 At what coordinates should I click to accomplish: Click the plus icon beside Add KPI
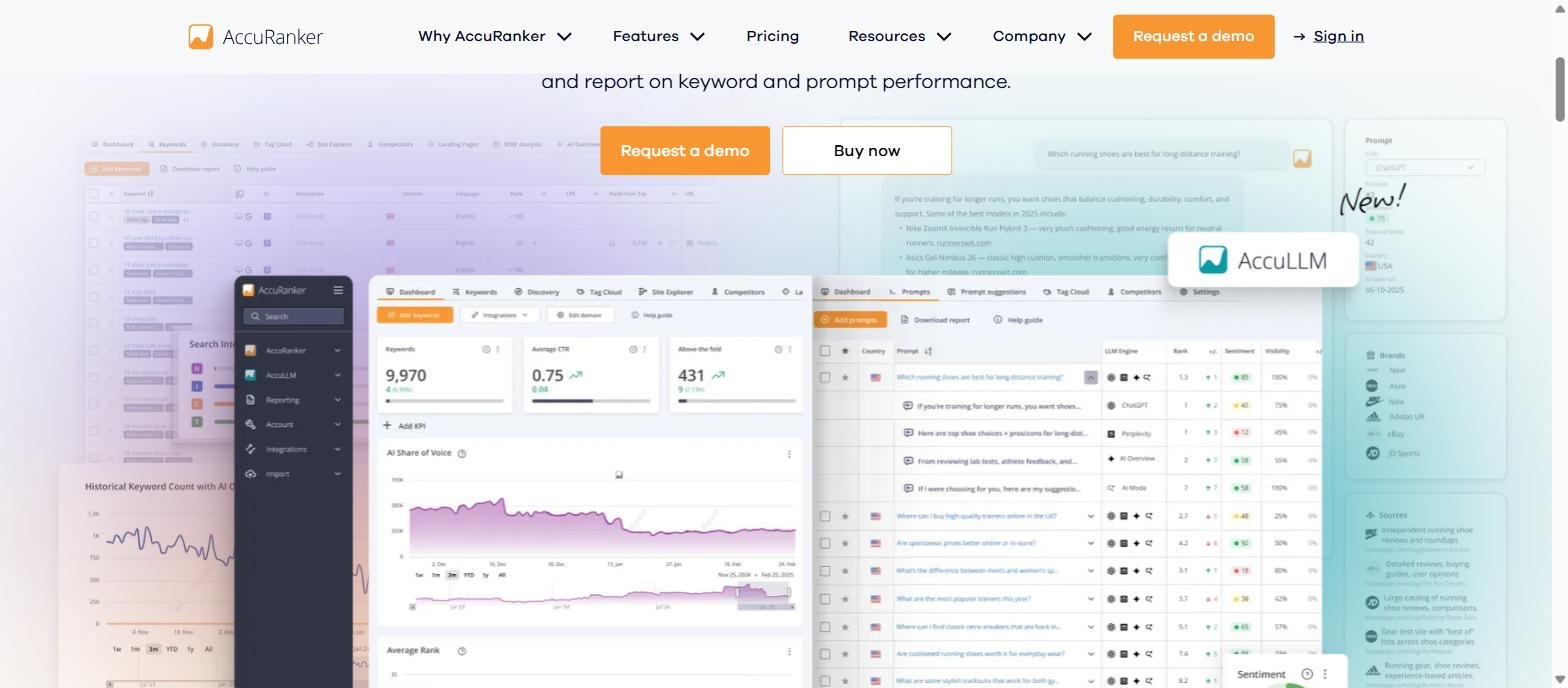tap(387, 425)
